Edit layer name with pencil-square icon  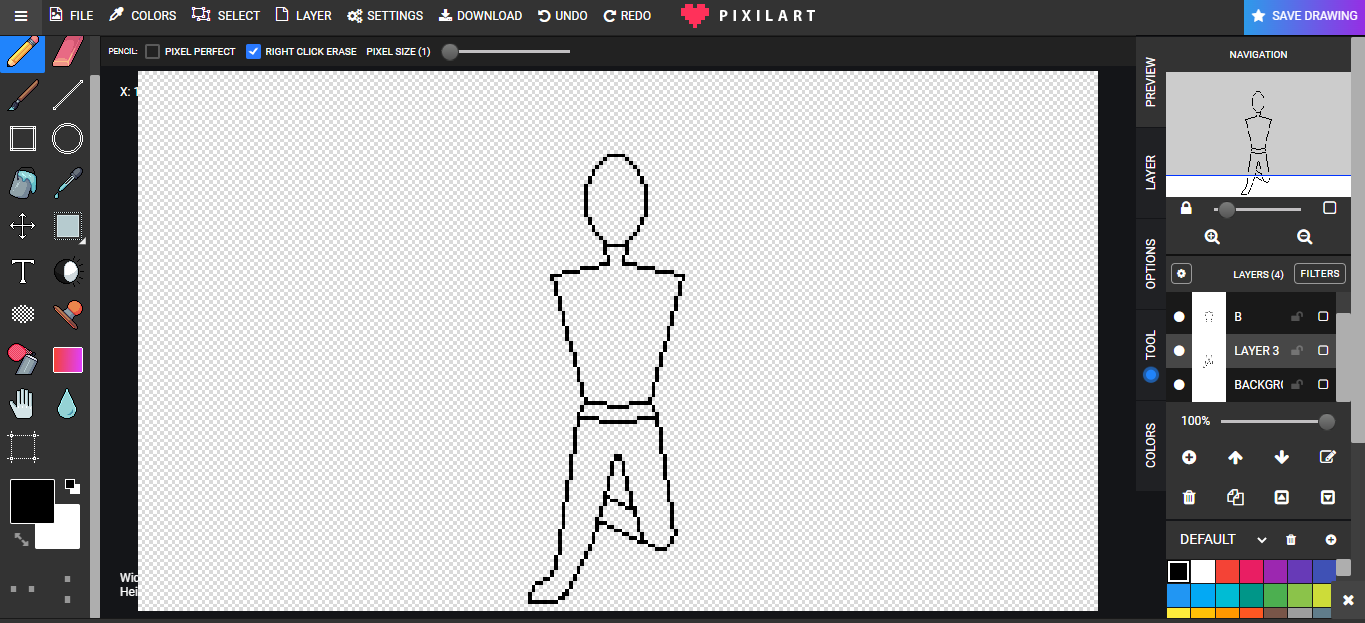(1328, 457)
